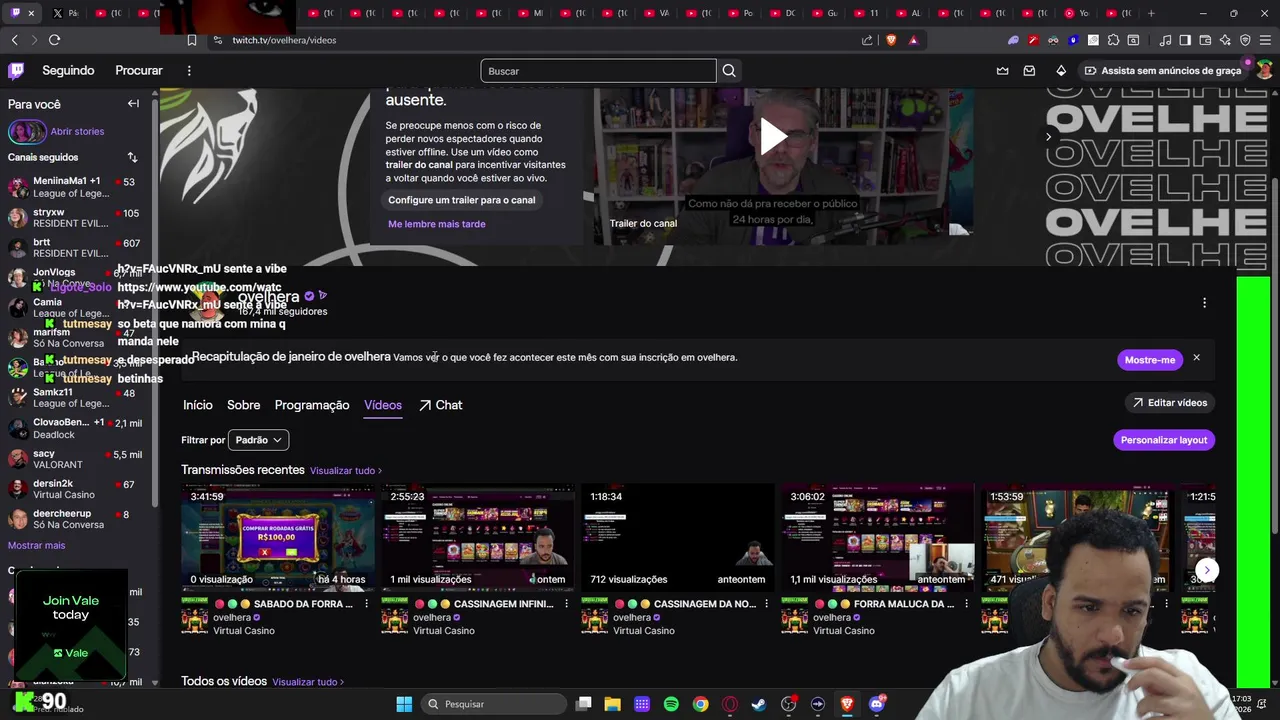Click Assista sem anúncios de graça
This screenshot has height=720, width=1280.
(1163, 71)
